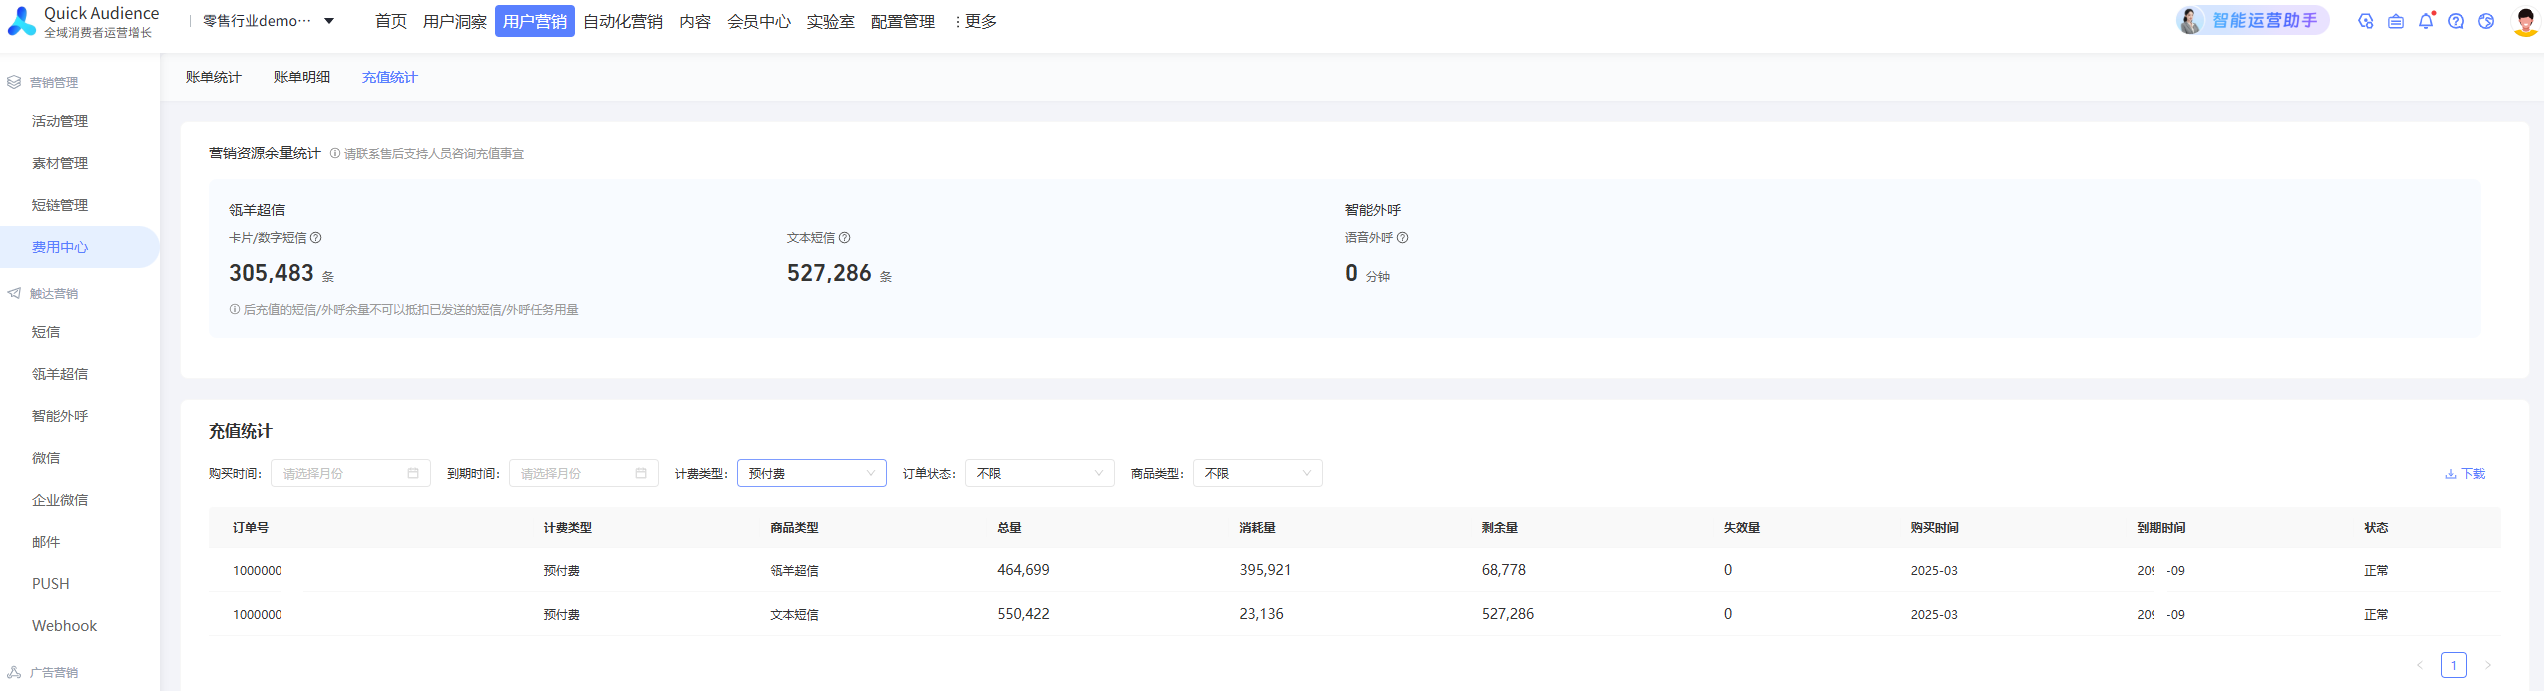
Task: Open the notification bell
Action: click(x=2426, y=21)
